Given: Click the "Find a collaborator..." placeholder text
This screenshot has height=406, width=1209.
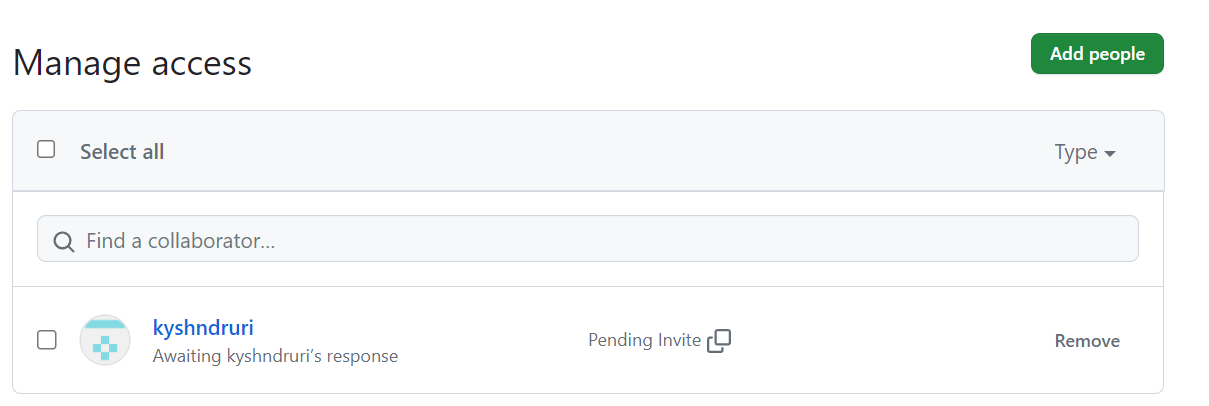Looking at the screenshot, I should click(181, 241).
